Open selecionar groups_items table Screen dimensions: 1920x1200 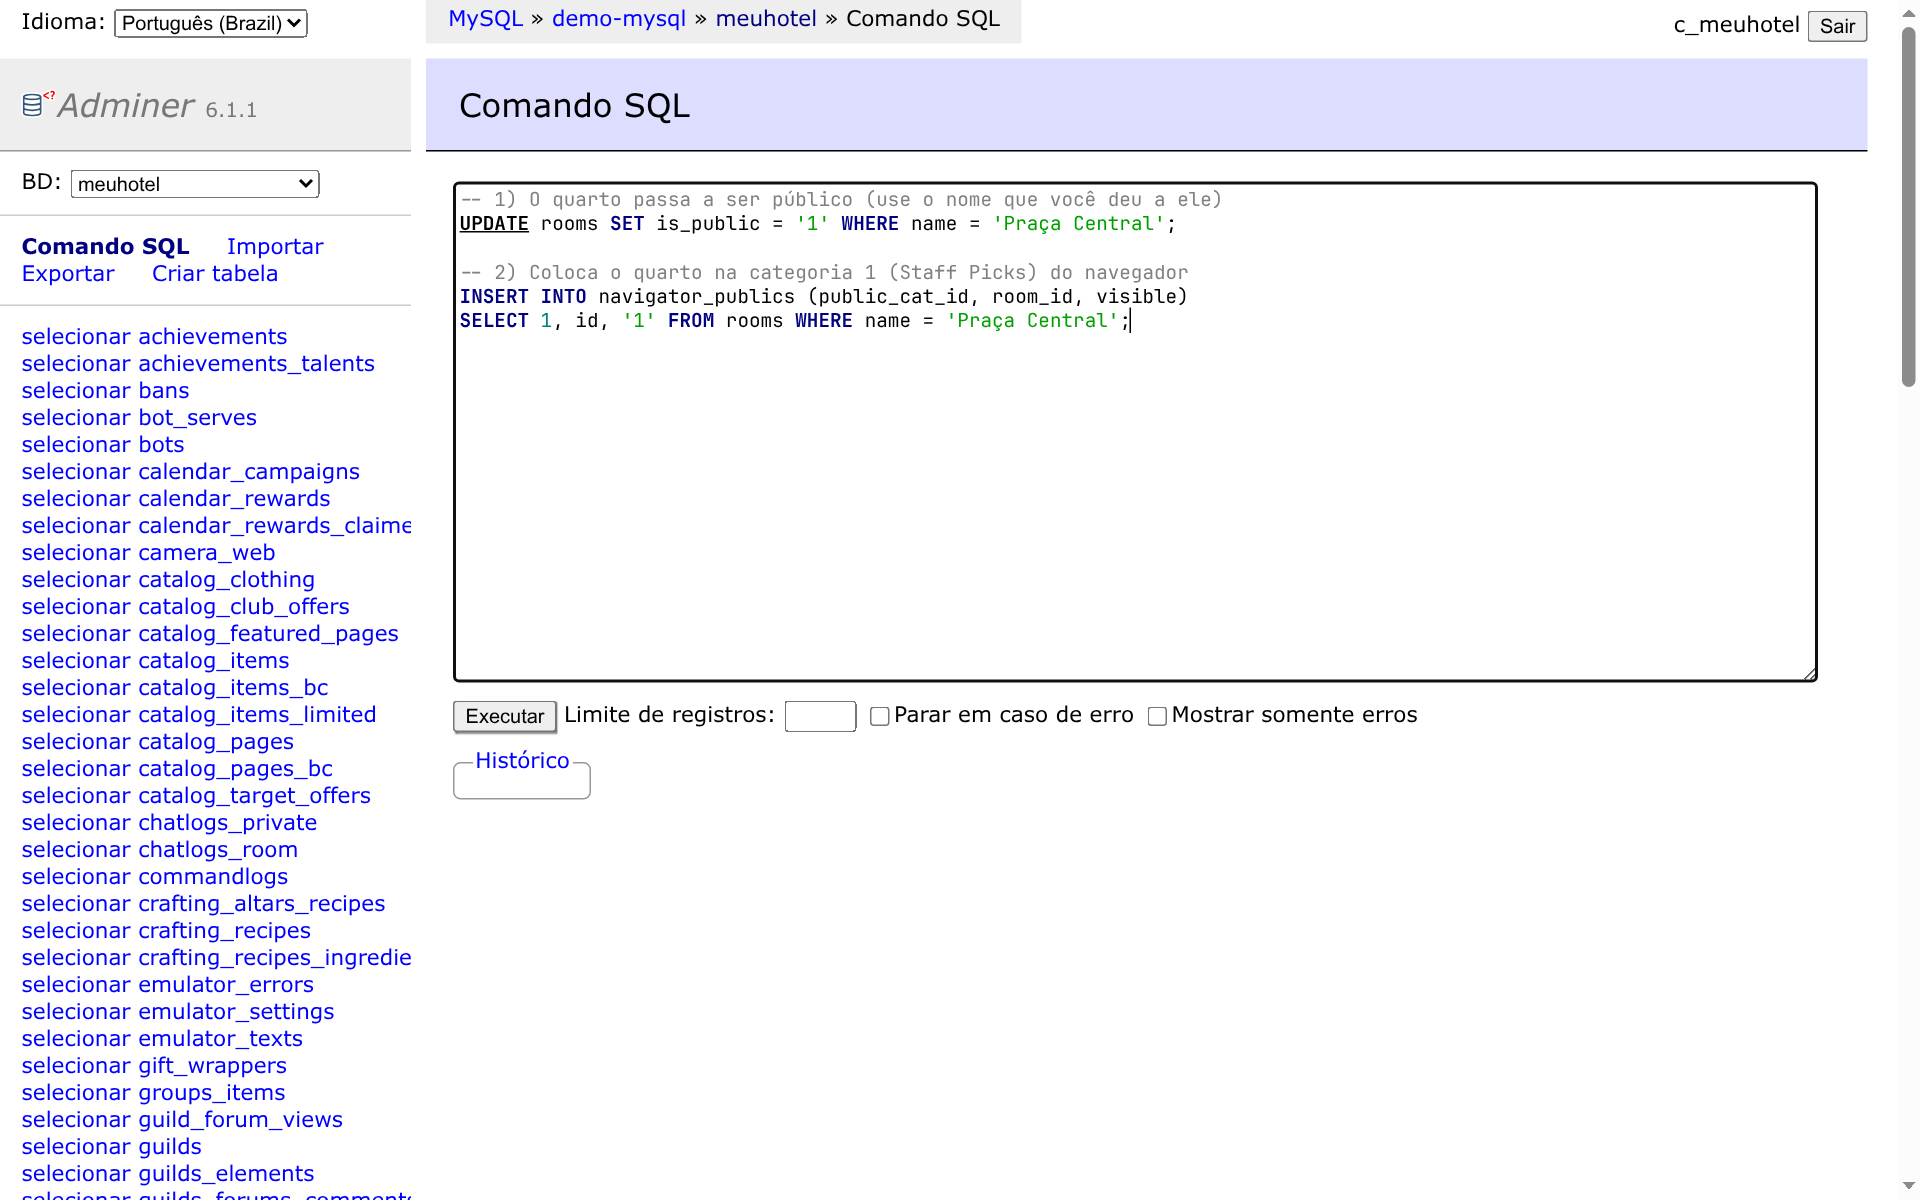(153, 1093)
